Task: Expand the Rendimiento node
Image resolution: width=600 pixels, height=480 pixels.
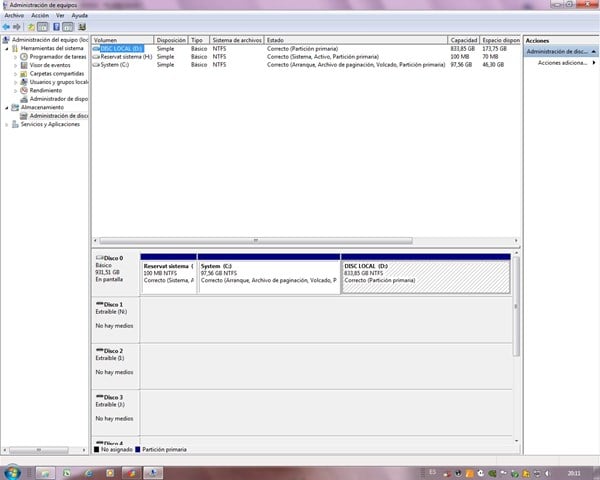Action: coord(15,91)
